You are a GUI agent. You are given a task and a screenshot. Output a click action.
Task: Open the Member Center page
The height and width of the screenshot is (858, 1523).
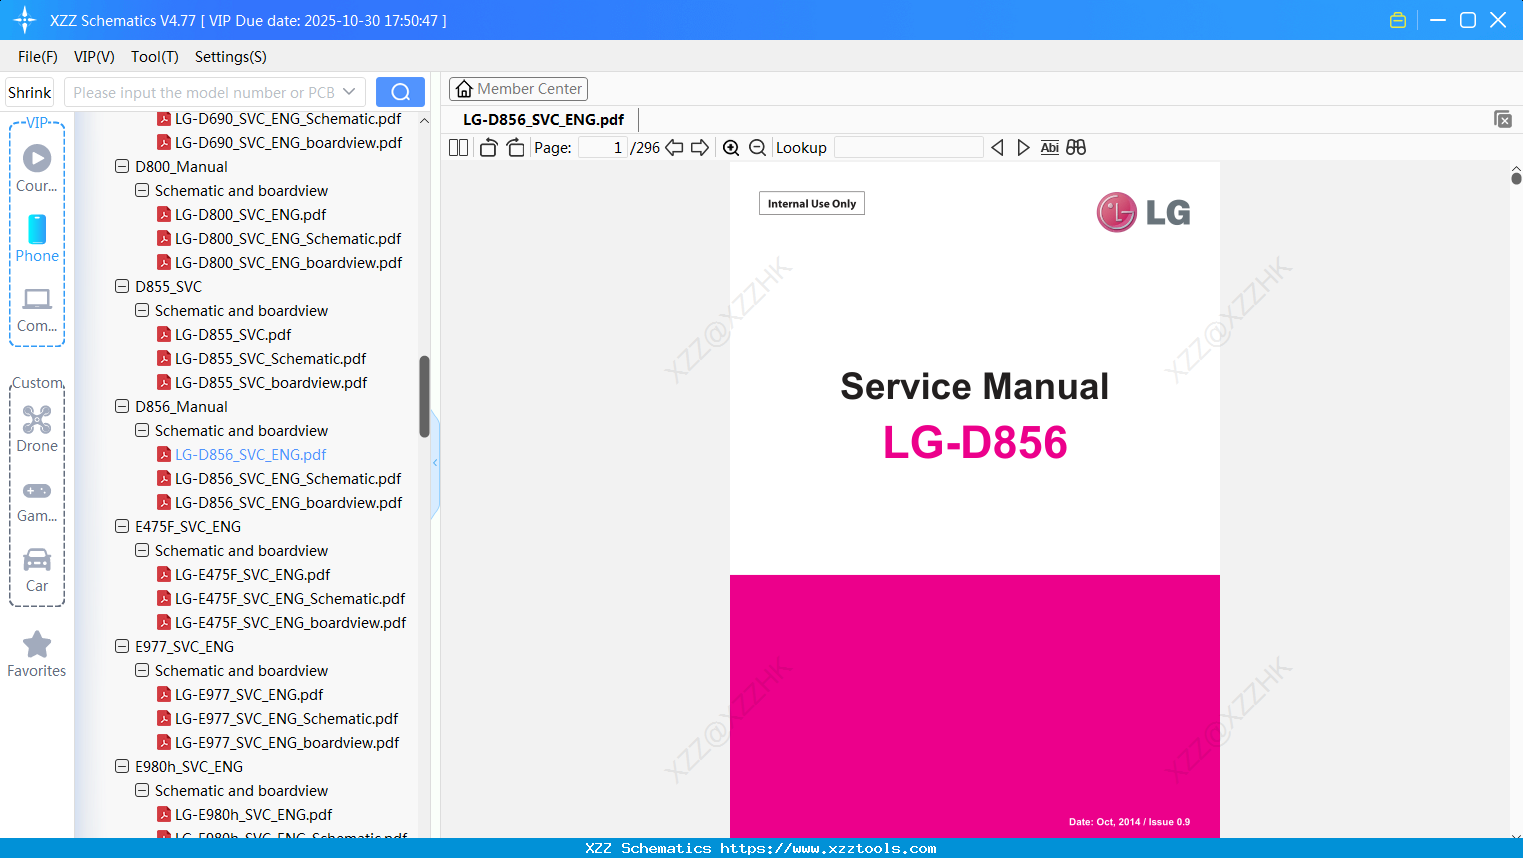pyautogui.click(x=518, y=88)
